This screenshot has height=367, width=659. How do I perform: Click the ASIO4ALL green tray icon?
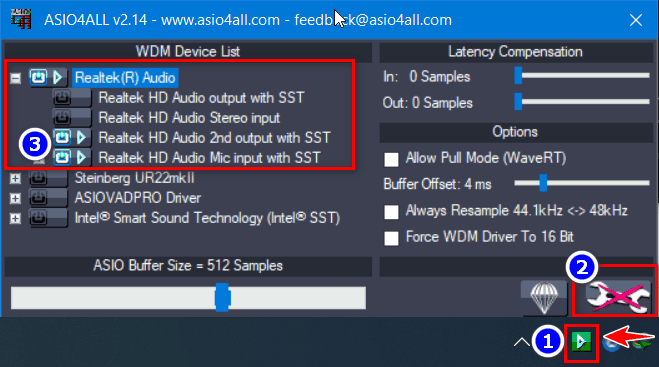pyautogui.click(x=582, y=341)
